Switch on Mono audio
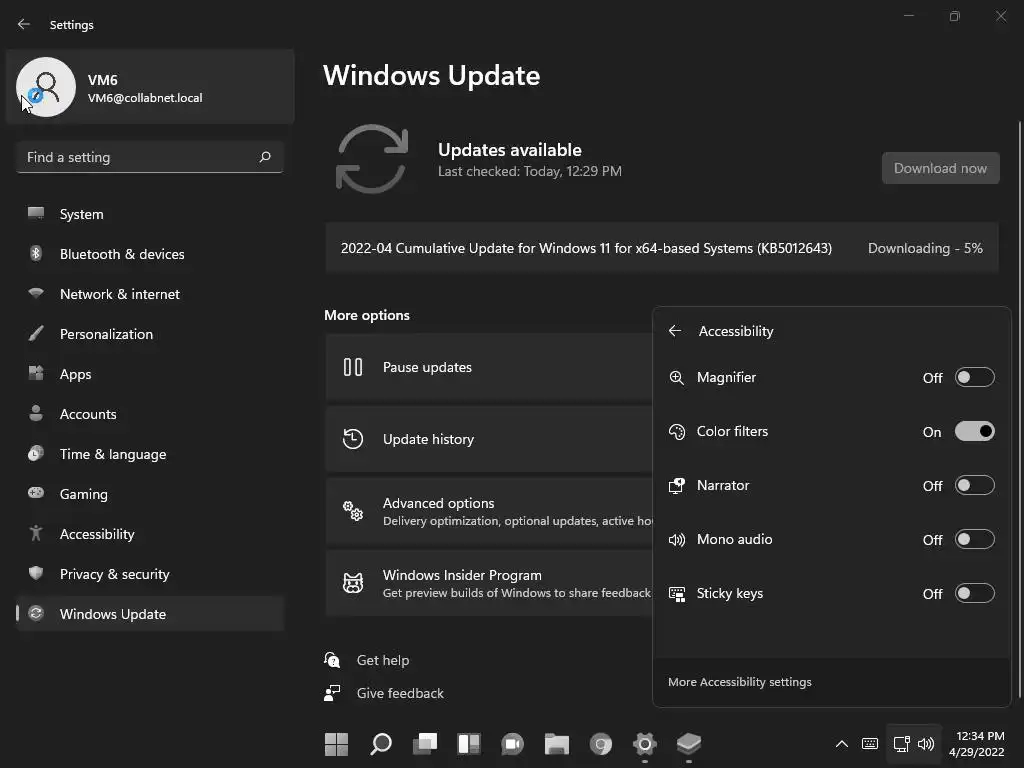Image resolution: width=1024 pixels, height=768 pixels. (x=974, y=539)
